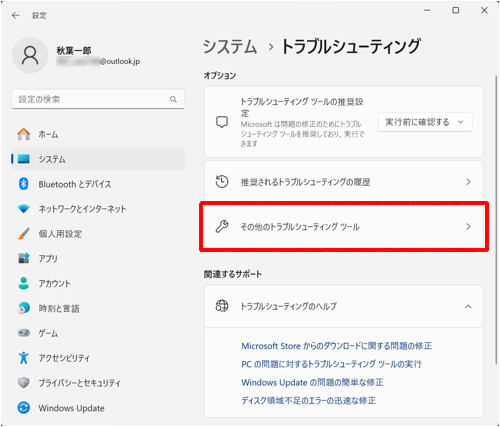Select Bluetooth とデバイス in sidebar

click(x=98, y=184)
